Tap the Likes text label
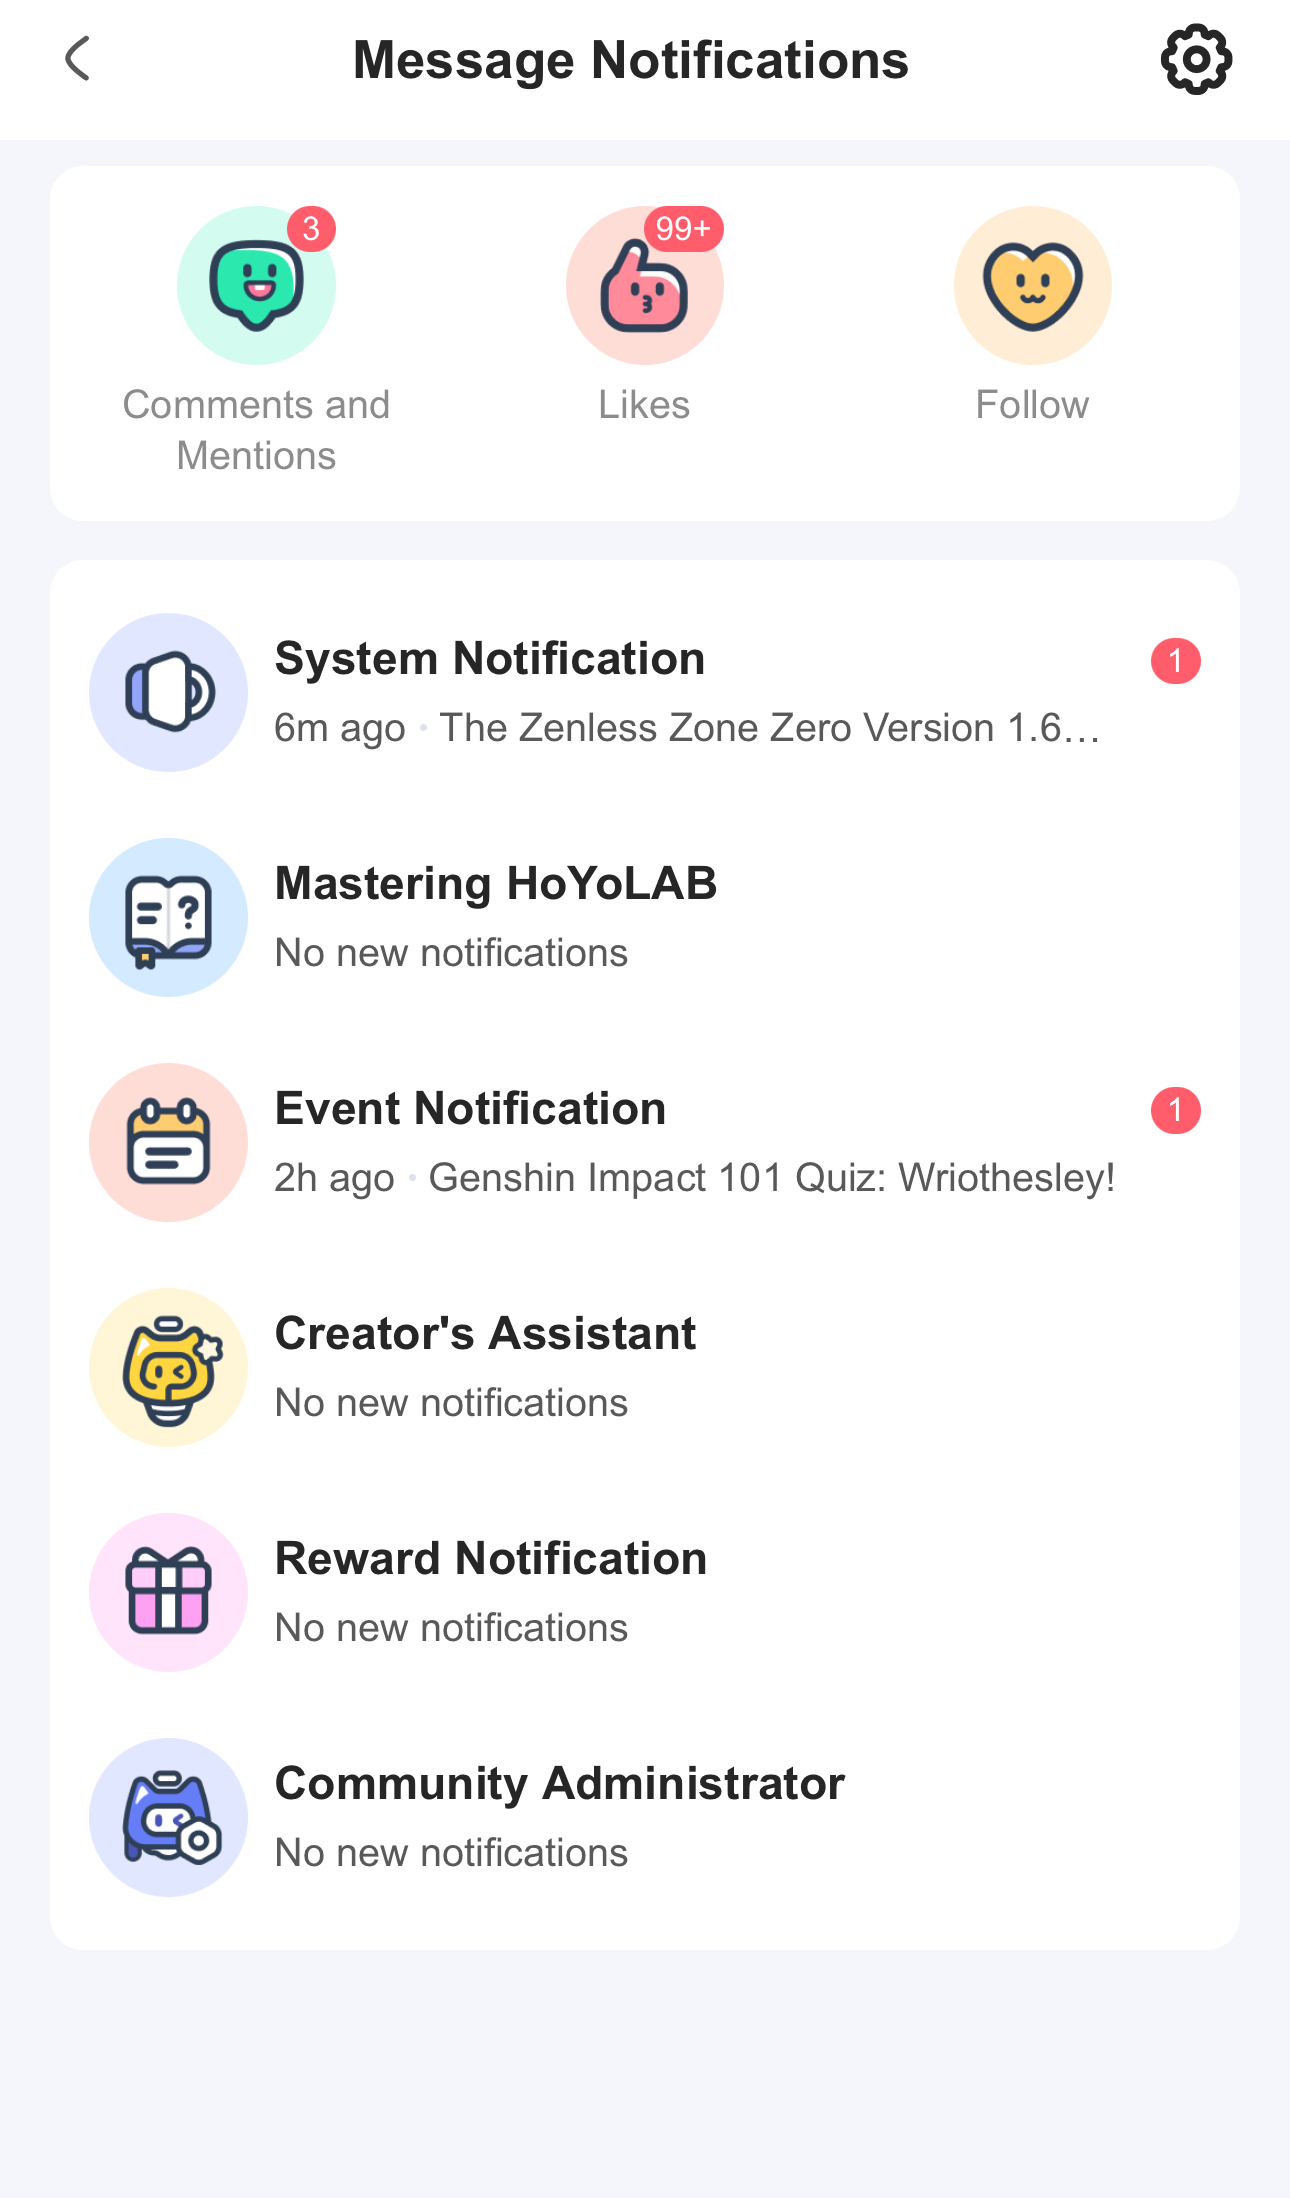Image resolution: width=1290 pixels, height=2198 pixels. tap(644, 405)
